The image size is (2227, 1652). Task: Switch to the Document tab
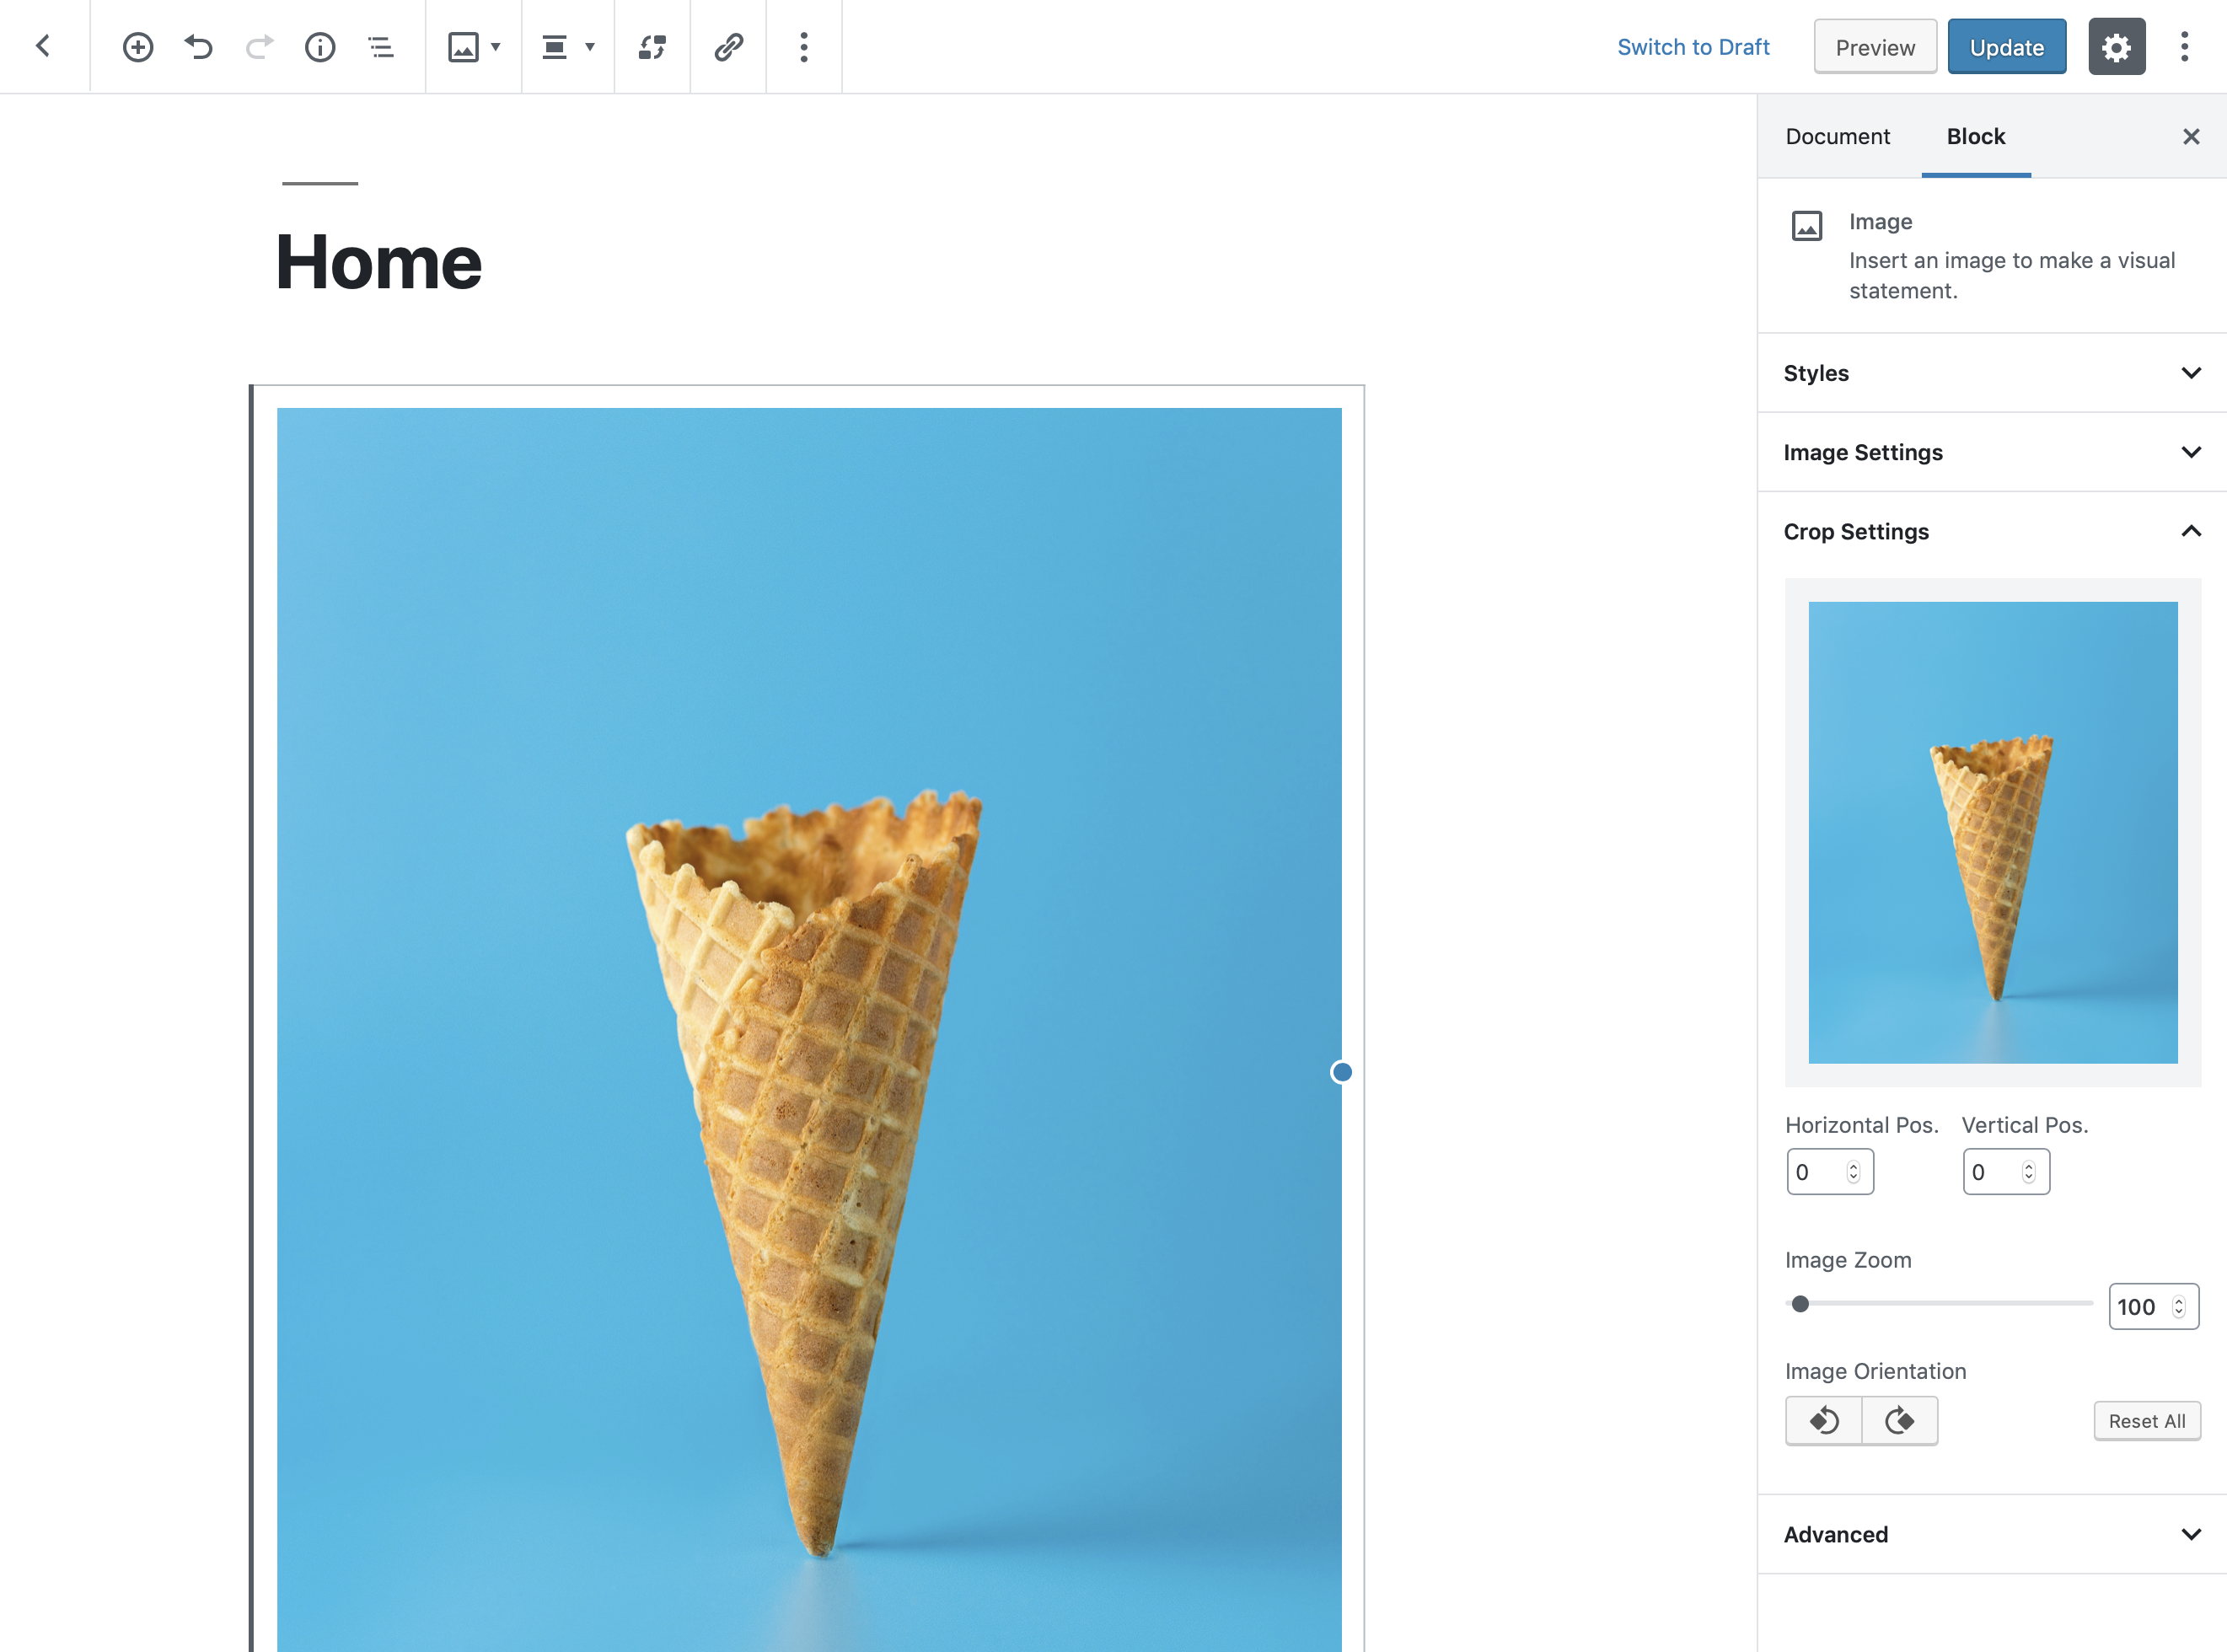pyautogui.click(x=1837, y=137)
